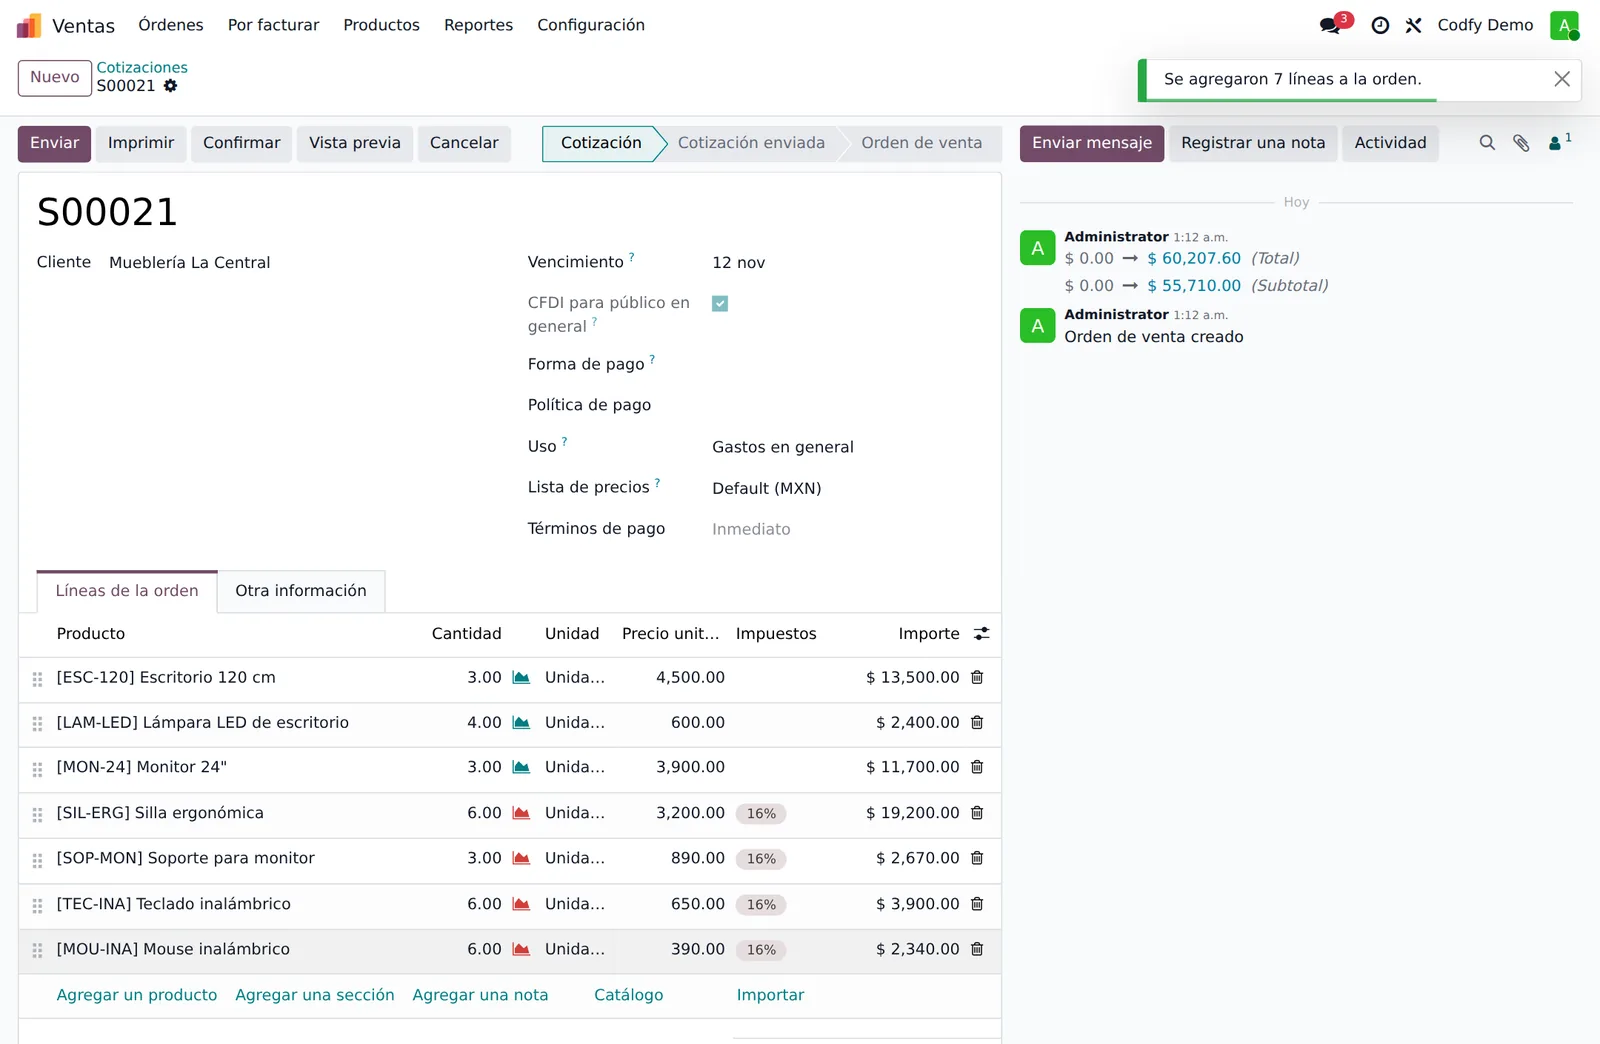The image size is (1600, 1044).
Task: Click Enviar mensaje in the chatter
Action: point(1092,143)
